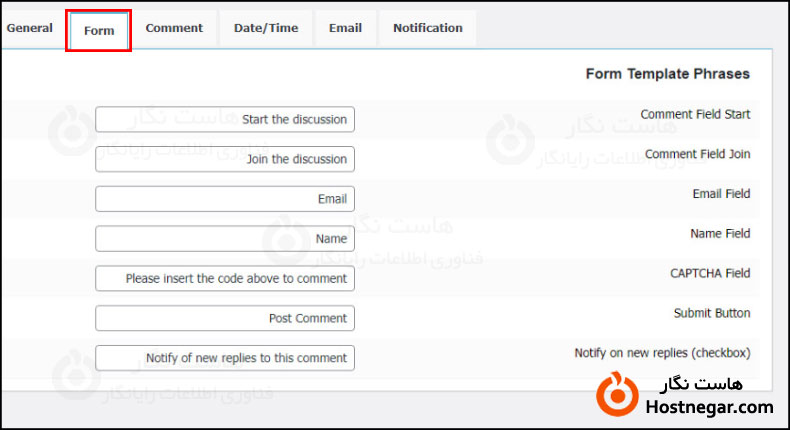The image size is (790, 430).
Task: Click the orange Hostnegar logo icon
Action: 617,394
